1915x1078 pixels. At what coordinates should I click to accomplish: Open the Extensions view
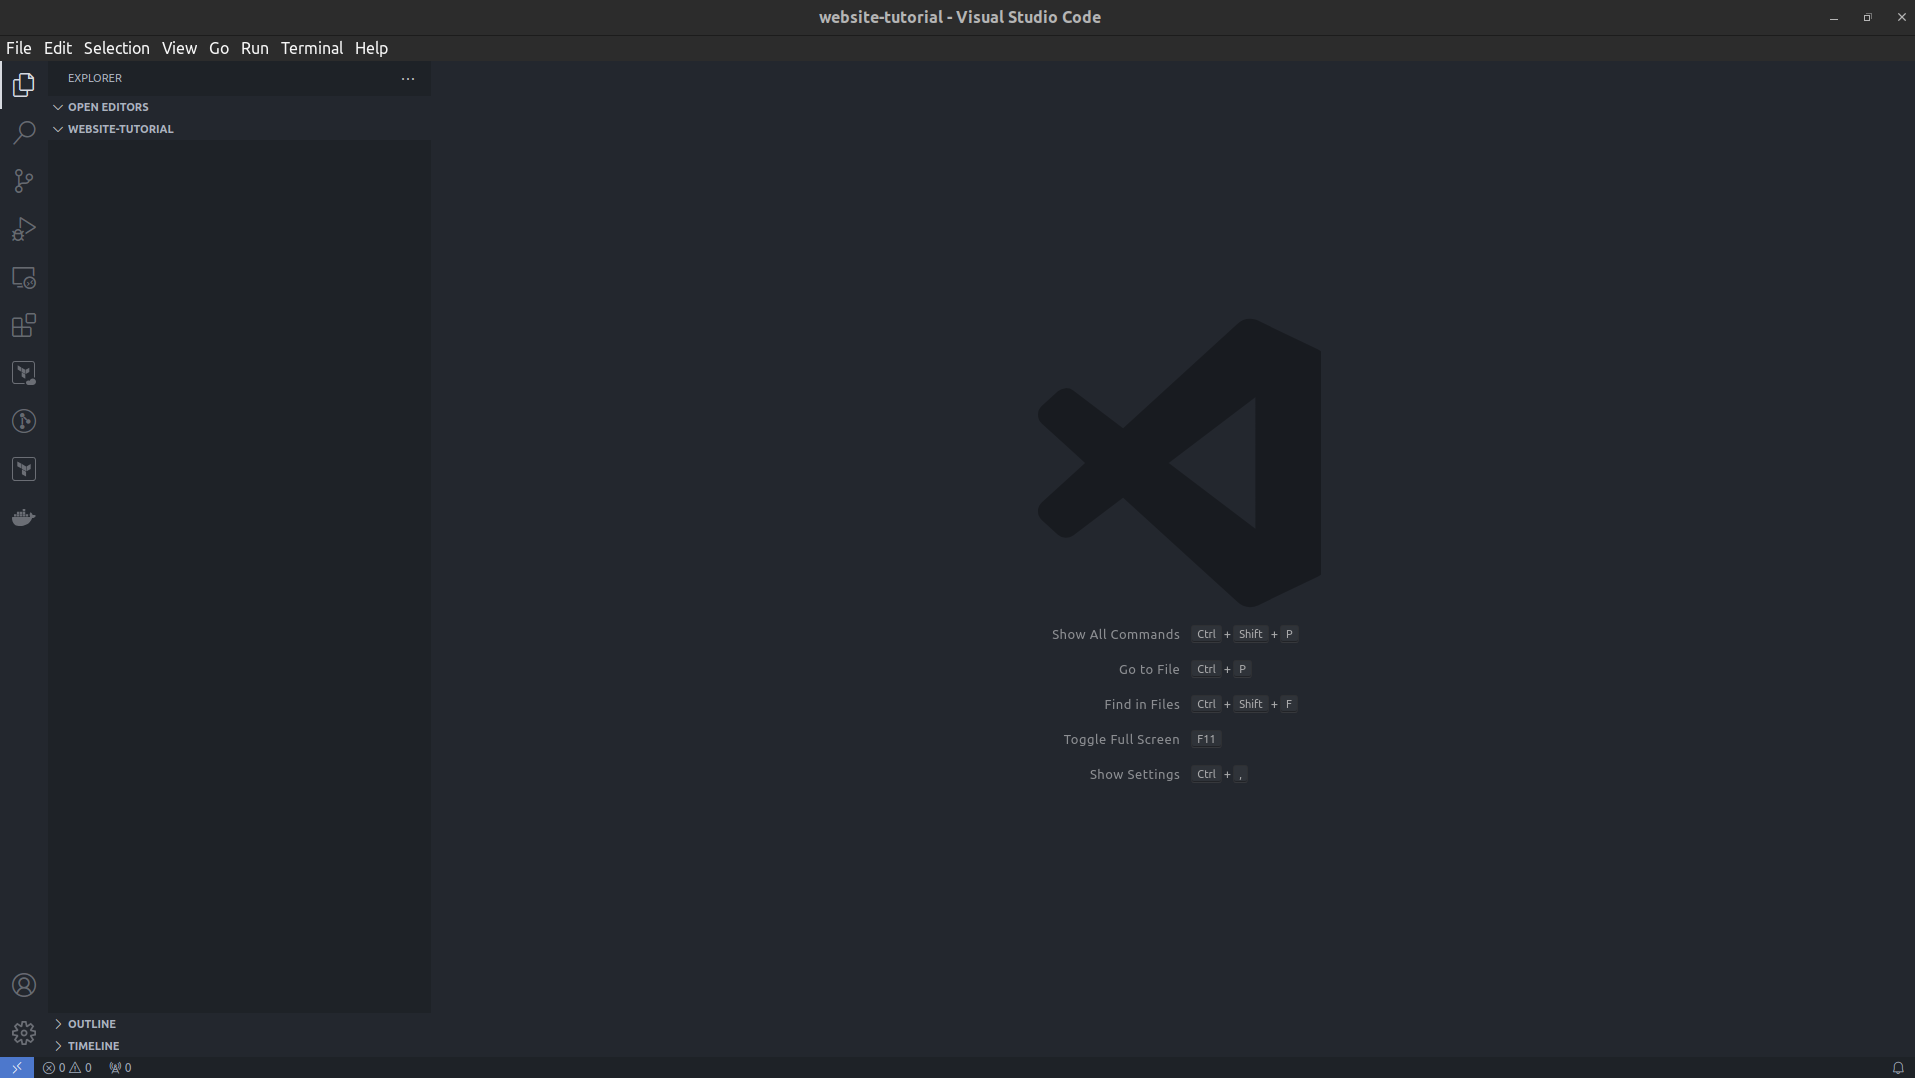[24, 325]
